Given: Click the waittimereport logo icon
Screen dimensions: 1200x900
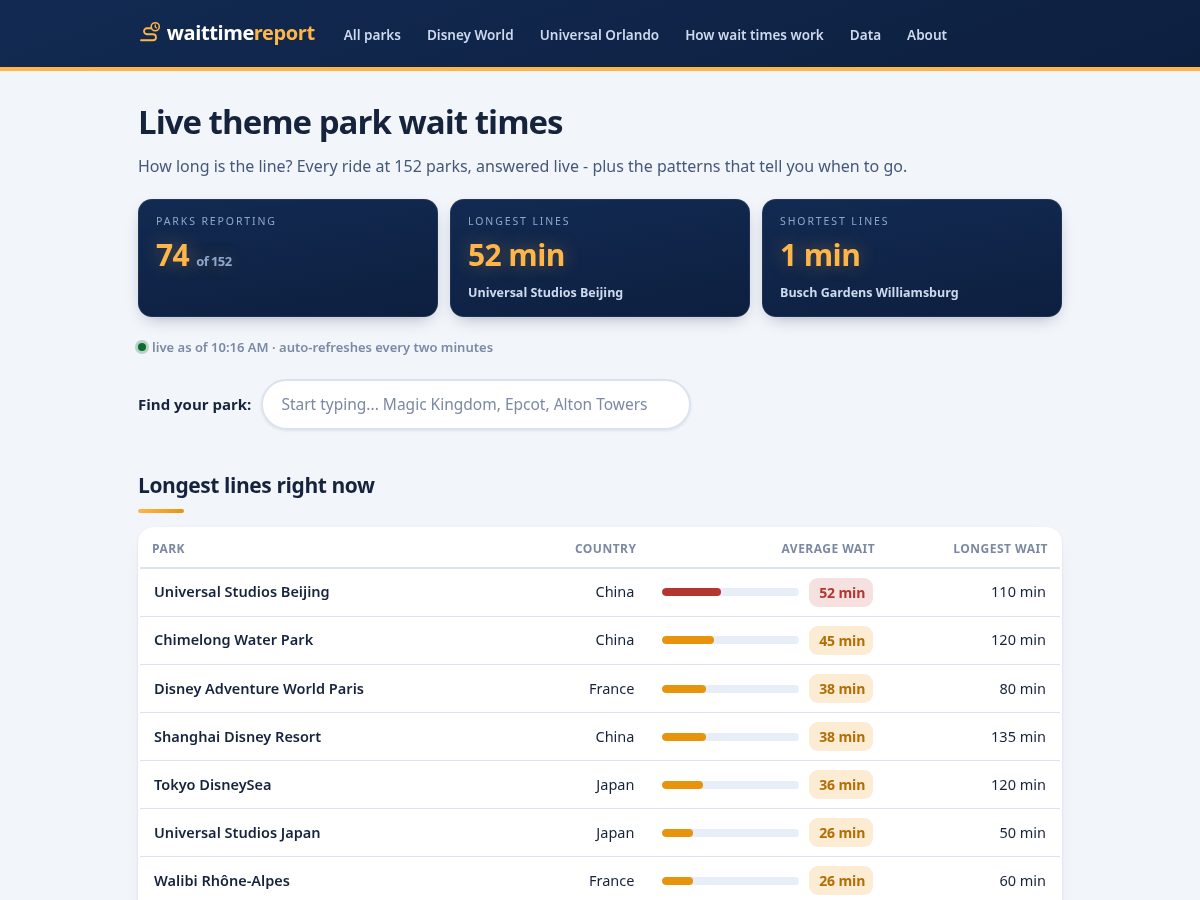Looking at the screenshot, I should pyautogui.click(x=150, y=33).
